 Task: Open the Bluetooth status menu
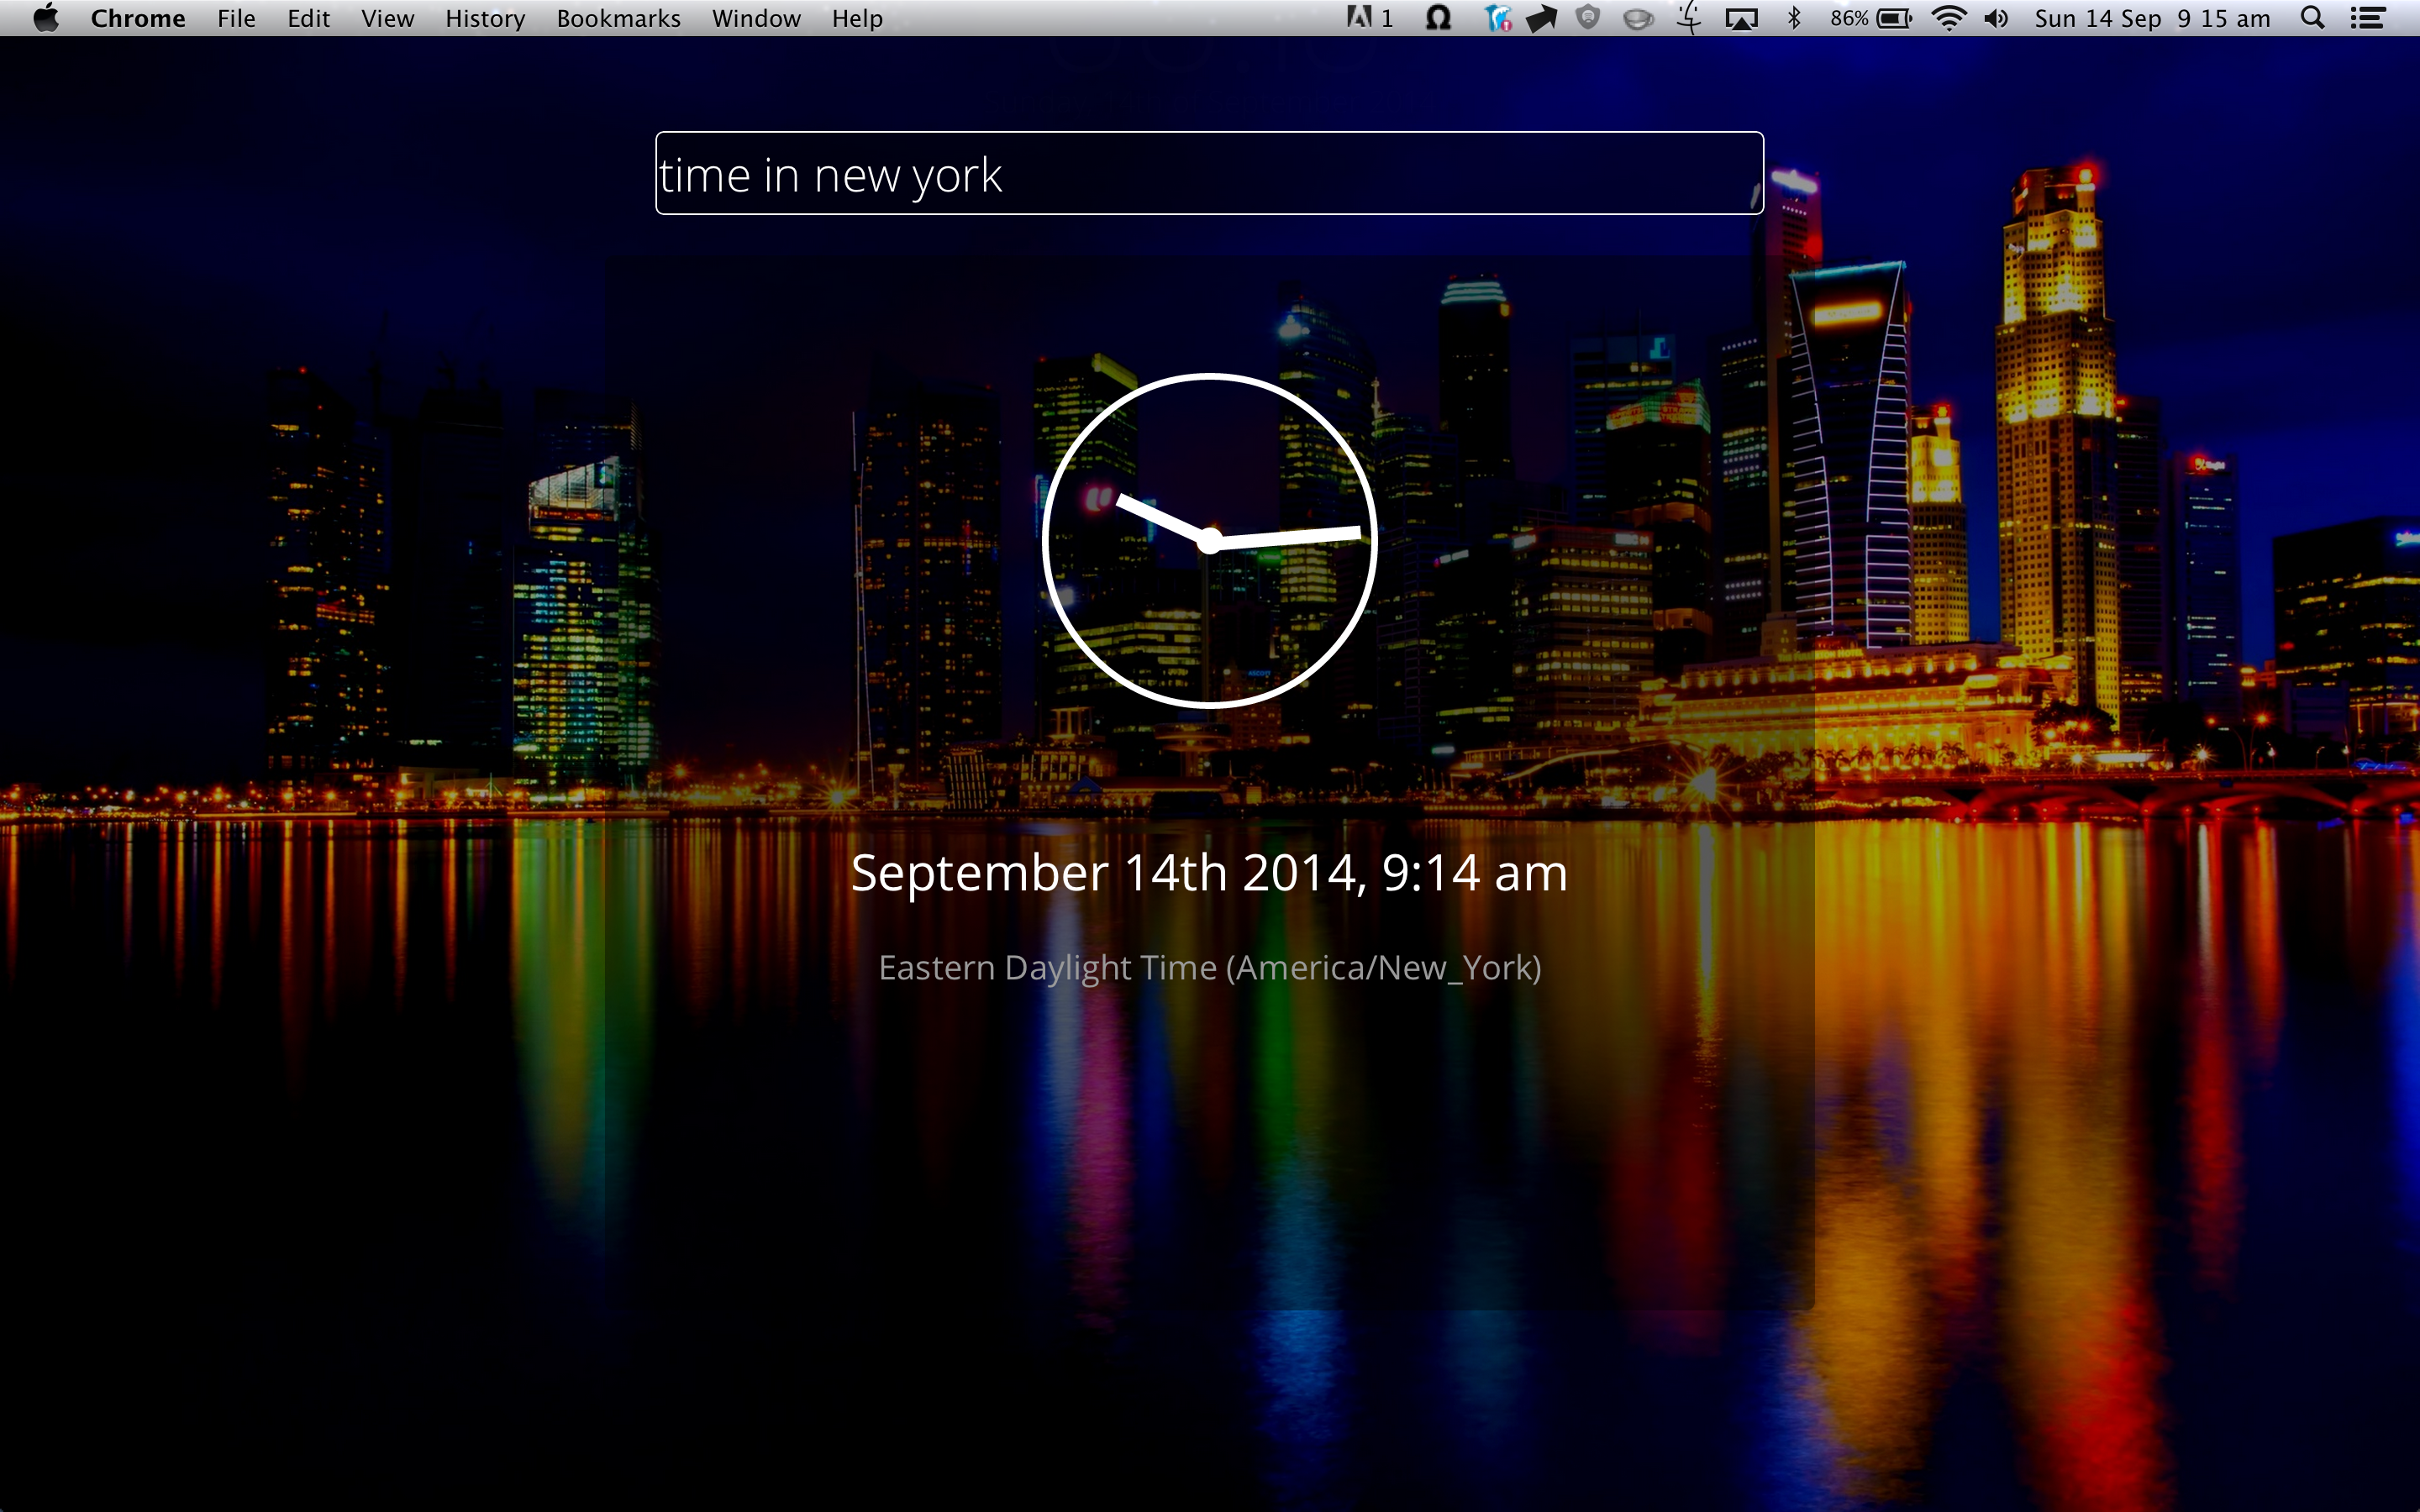(1794, 18)
